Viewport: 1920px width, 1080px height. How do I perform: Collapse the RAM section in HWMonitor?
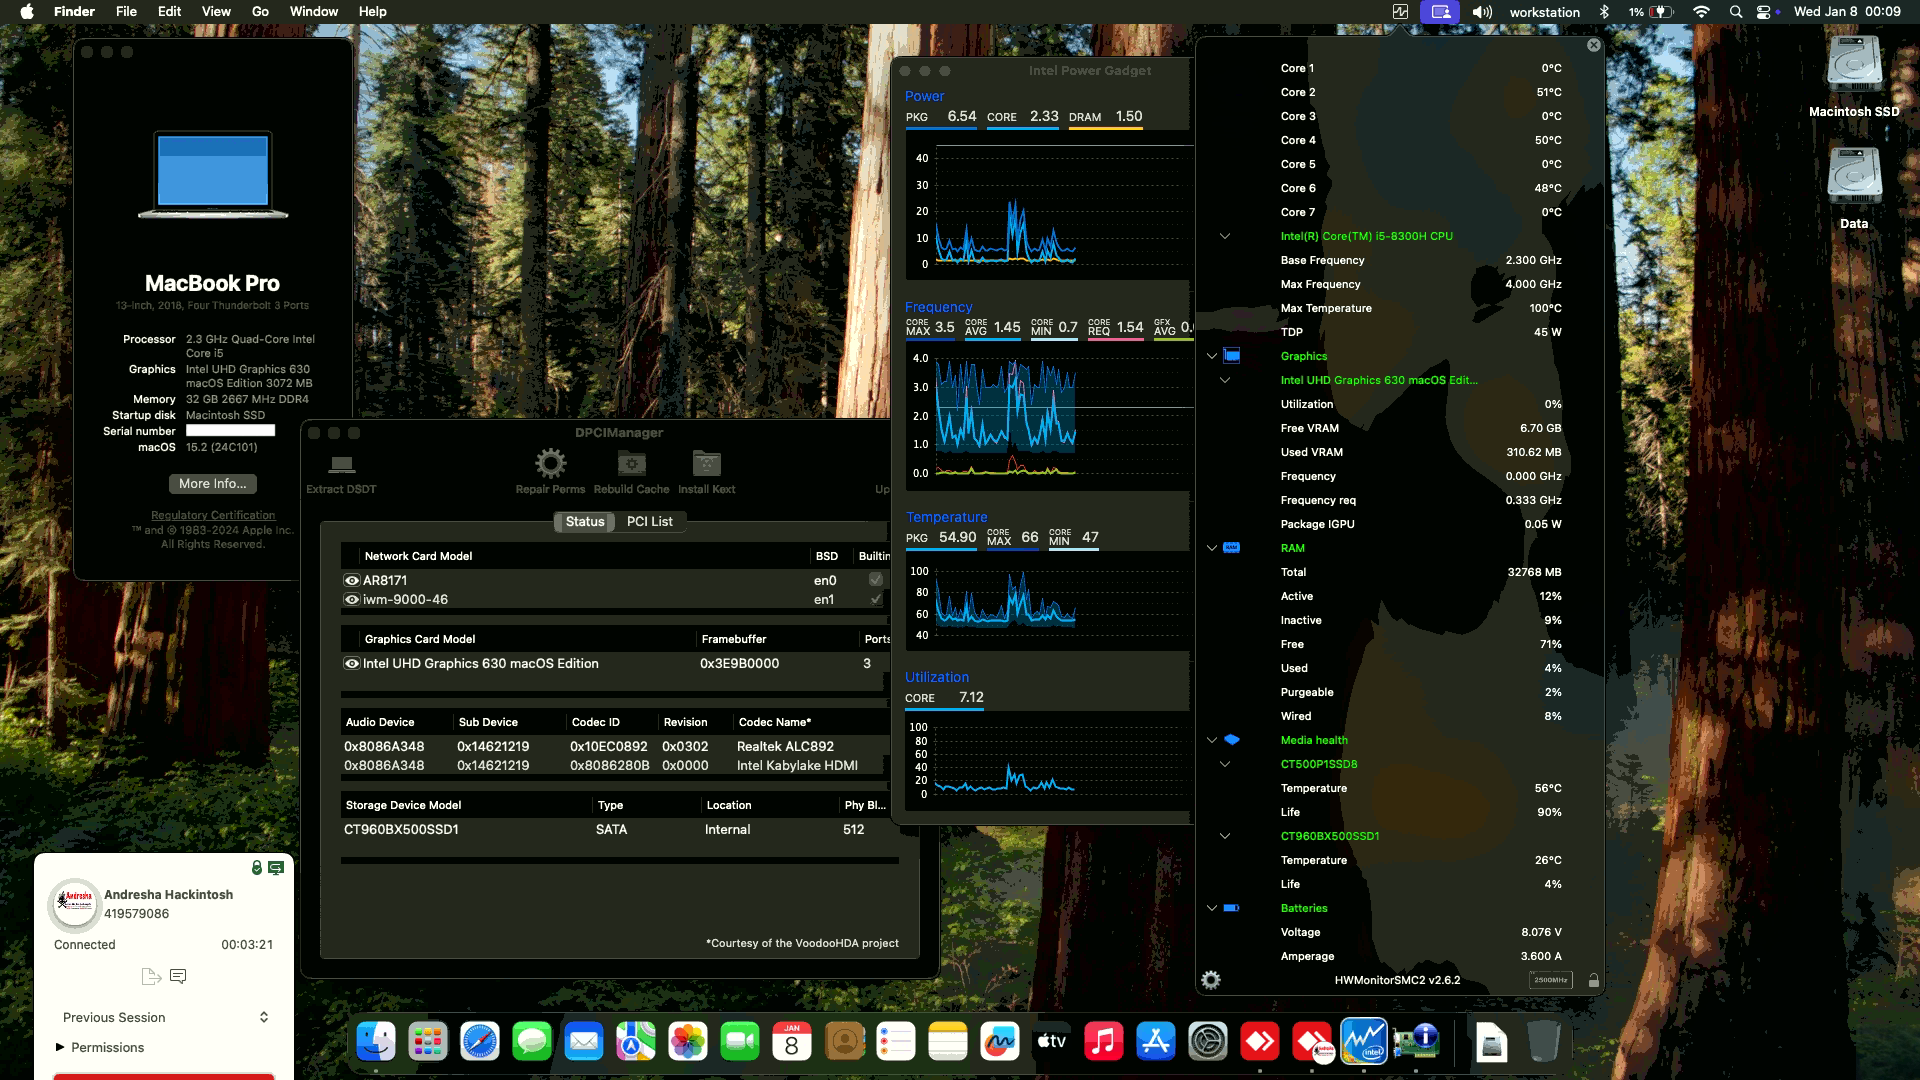(1212, 548)
